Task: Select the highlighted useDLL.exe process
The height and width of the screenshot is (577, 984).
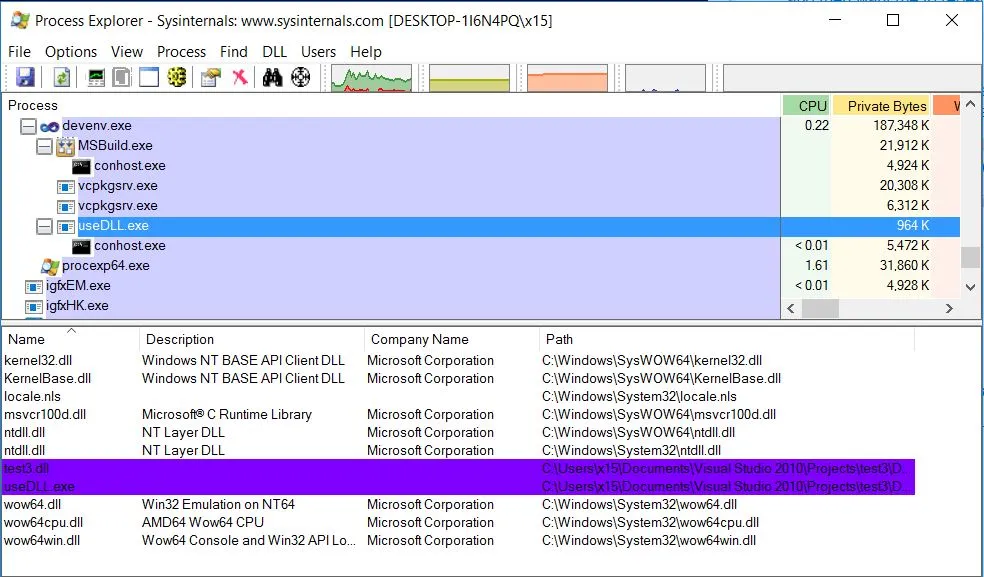Action: tap(113, 225)
